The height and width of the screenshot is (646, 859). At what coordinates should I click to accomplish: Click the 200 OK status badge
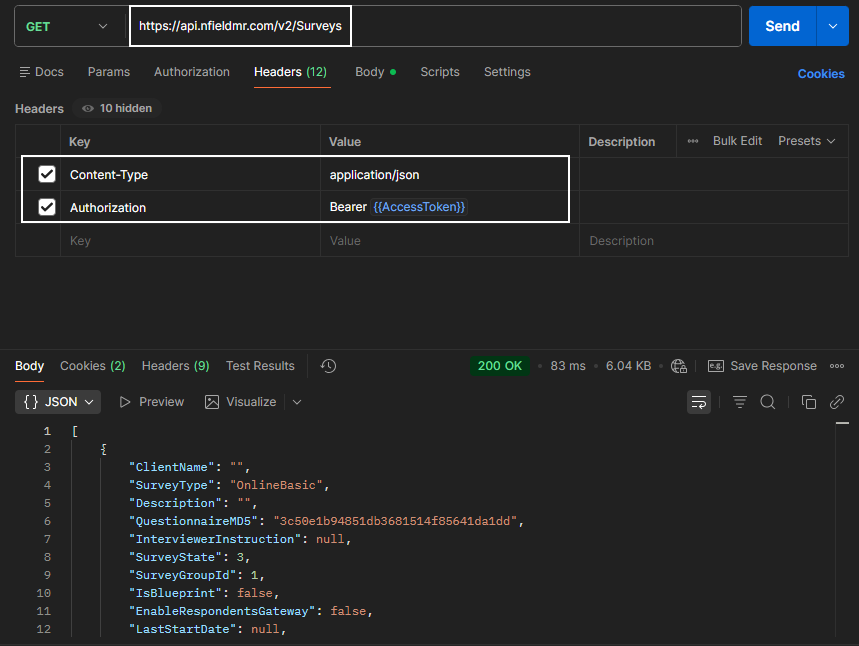(500, 366)
